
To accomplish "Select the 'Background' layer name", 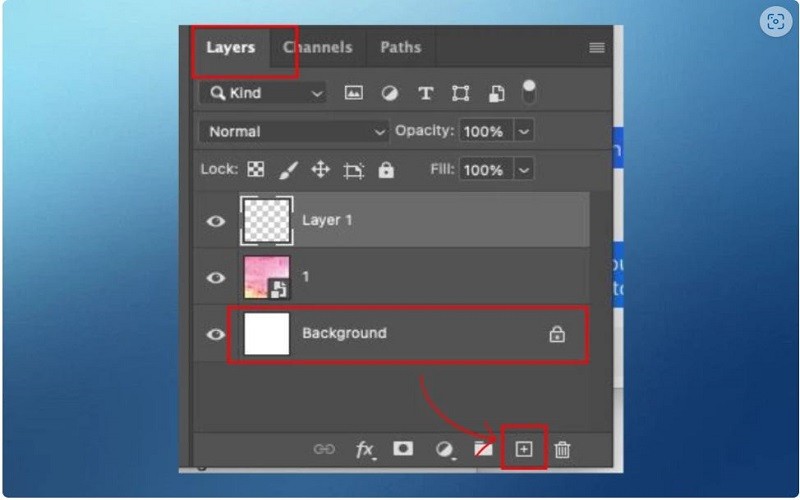I will point(344,333).
